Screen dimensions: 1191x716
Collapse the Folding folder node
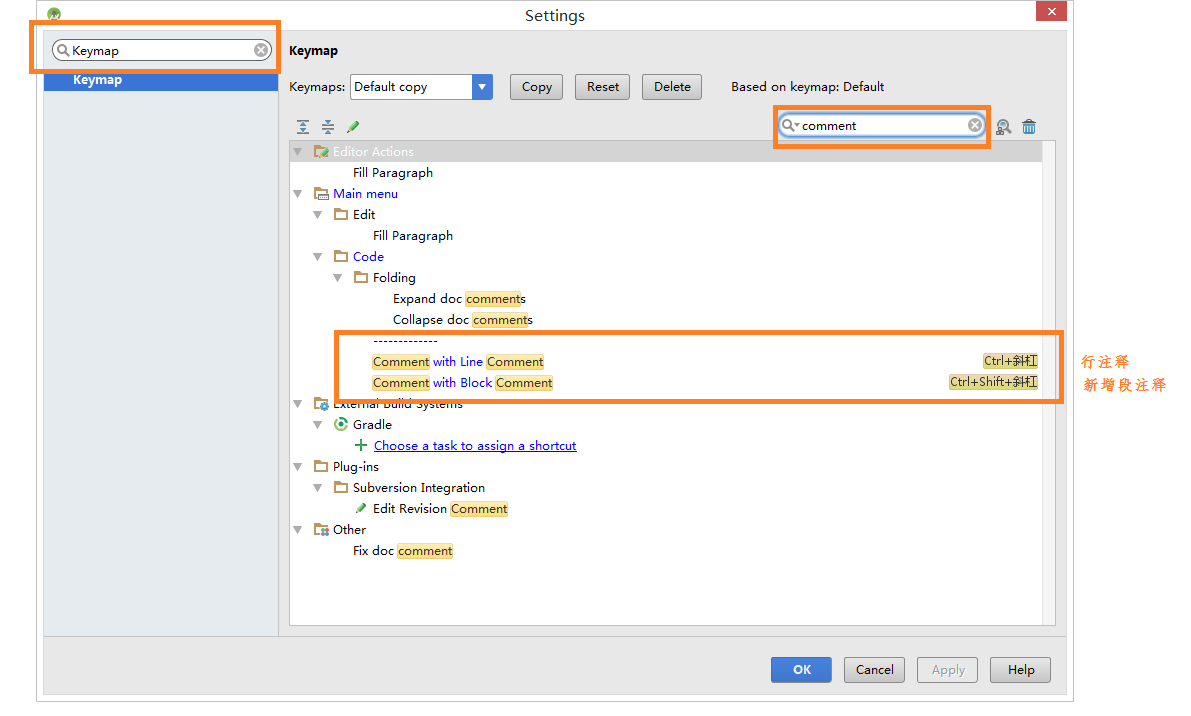338,278
